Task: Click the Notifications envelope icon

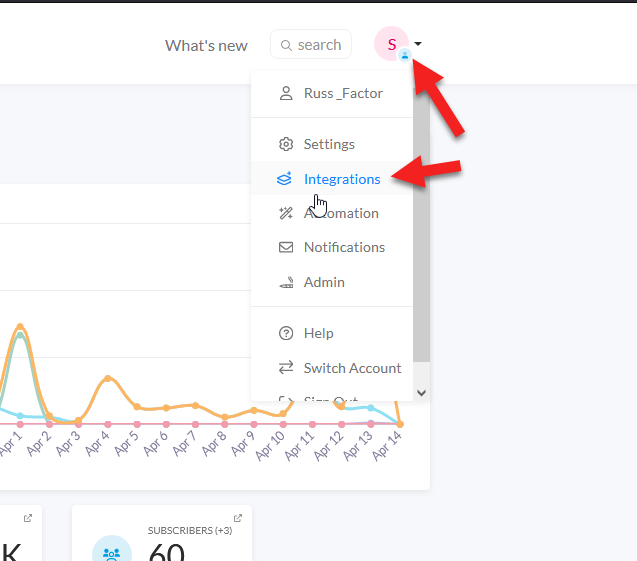Action: pos(286,247)
